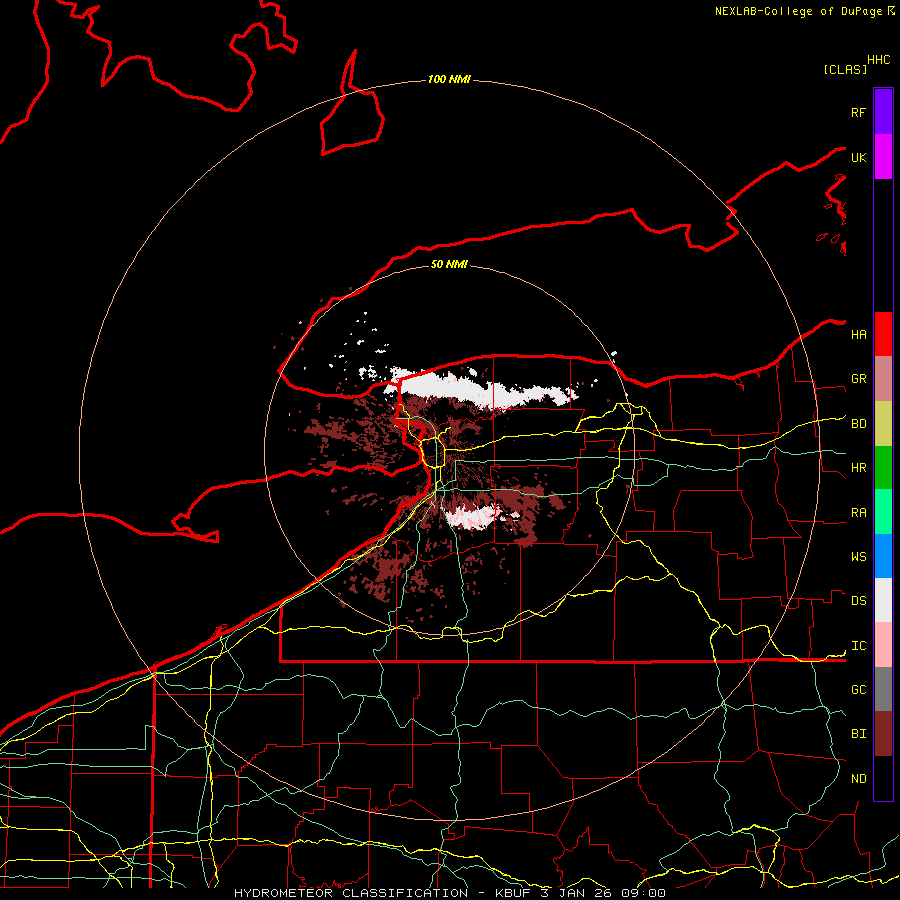Click the IC light pink legend block
This screenshot has width=900, height=900.
click(883, 645)
